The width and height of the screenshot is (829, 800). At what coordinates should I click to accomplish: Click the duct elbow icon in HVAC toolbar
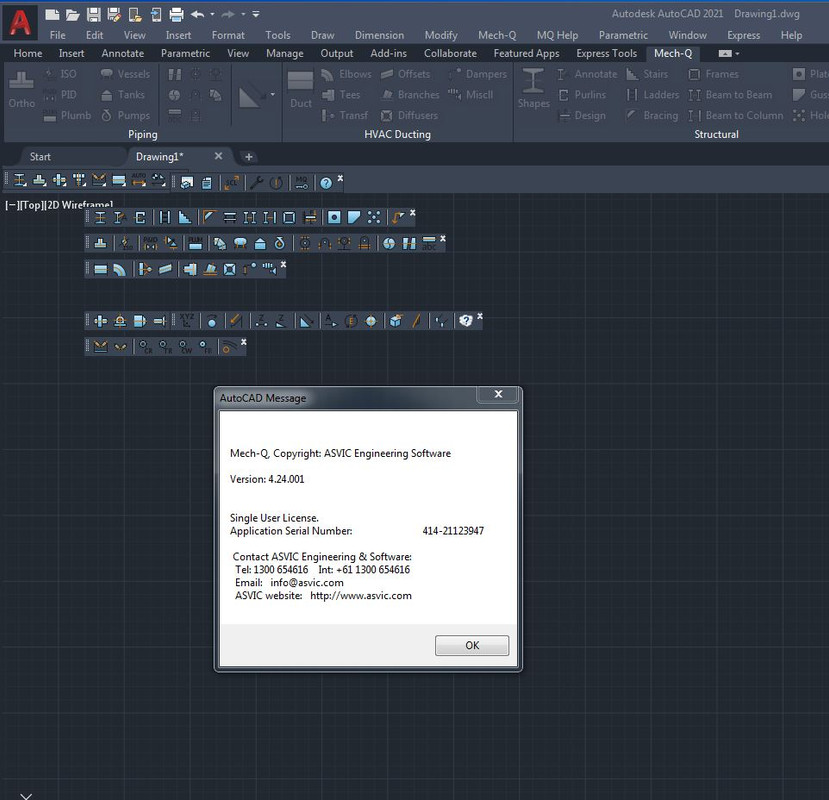tap(120, 270)
